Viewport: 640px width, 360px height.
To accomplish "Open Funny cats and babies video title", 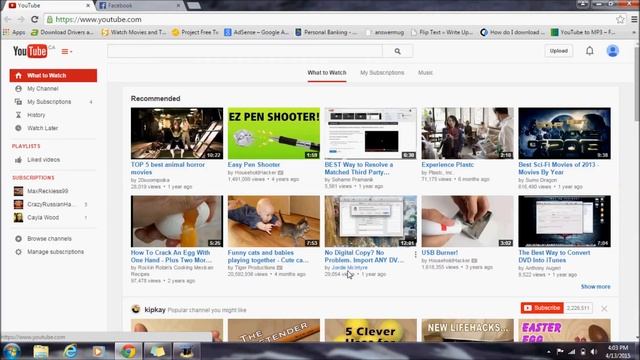I will [x=268, y=256].
